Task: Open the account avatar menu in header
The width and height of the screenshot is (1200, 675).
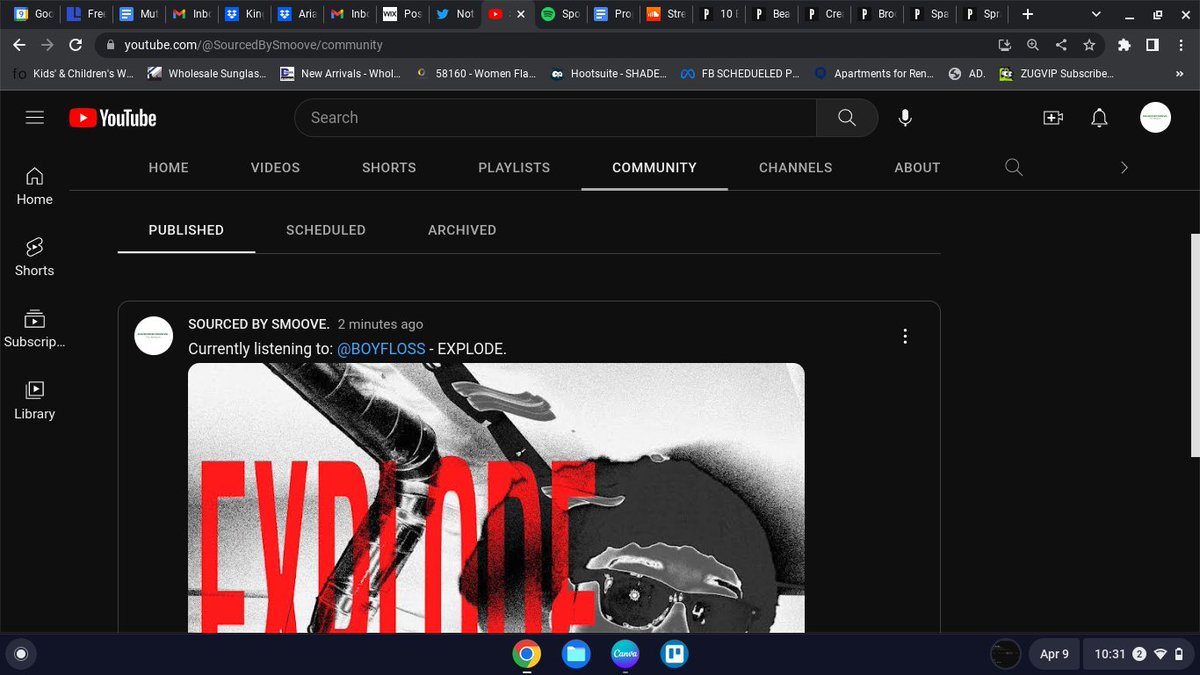Action: [1155, 117]
